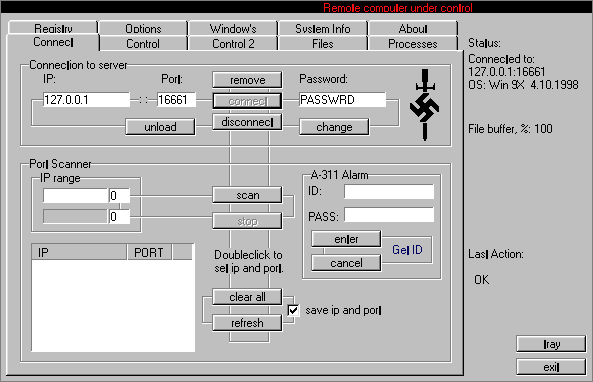This screenshot has height=382, width=593.
Task: Select the File buffer percentage text
Action: tap(510, 129)
